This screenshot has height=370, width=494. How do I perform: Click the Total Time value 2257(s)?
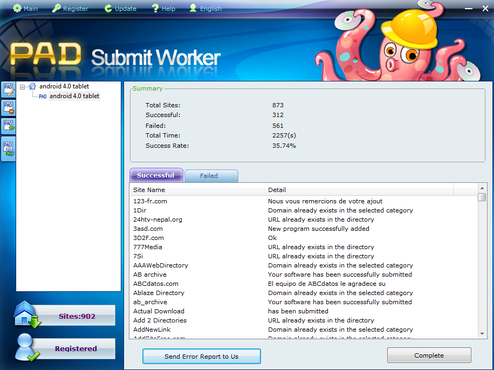(x=284, y=135)
